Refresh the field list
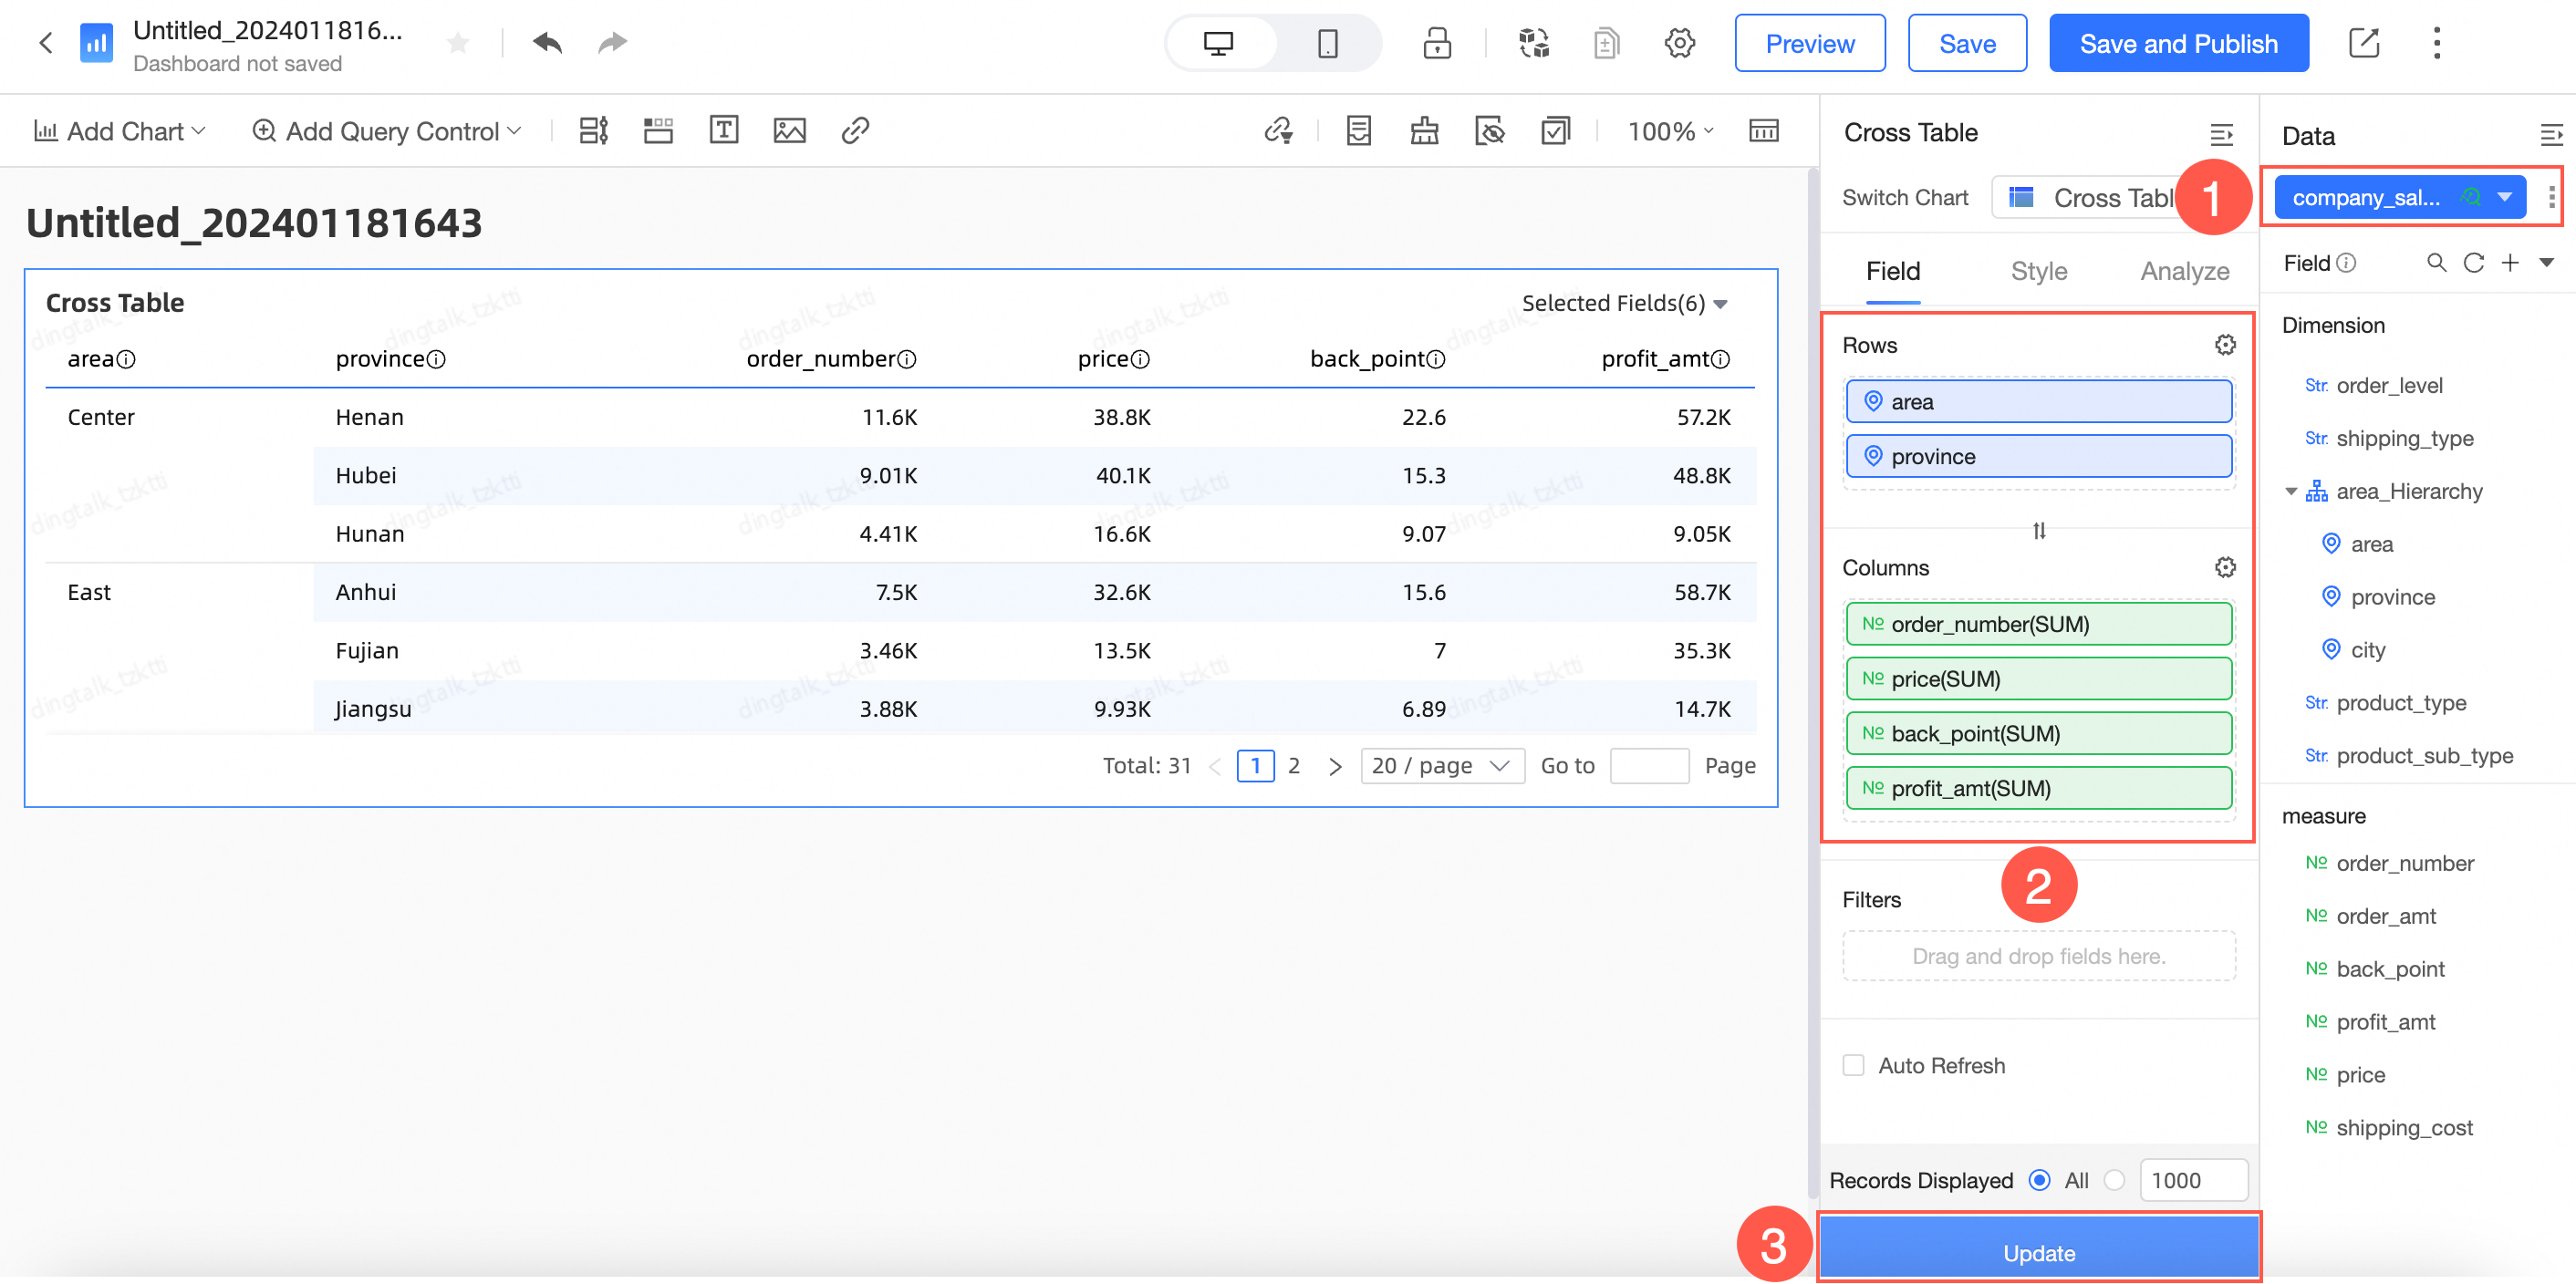The image size is (2576, 1284). (2473, 263)
